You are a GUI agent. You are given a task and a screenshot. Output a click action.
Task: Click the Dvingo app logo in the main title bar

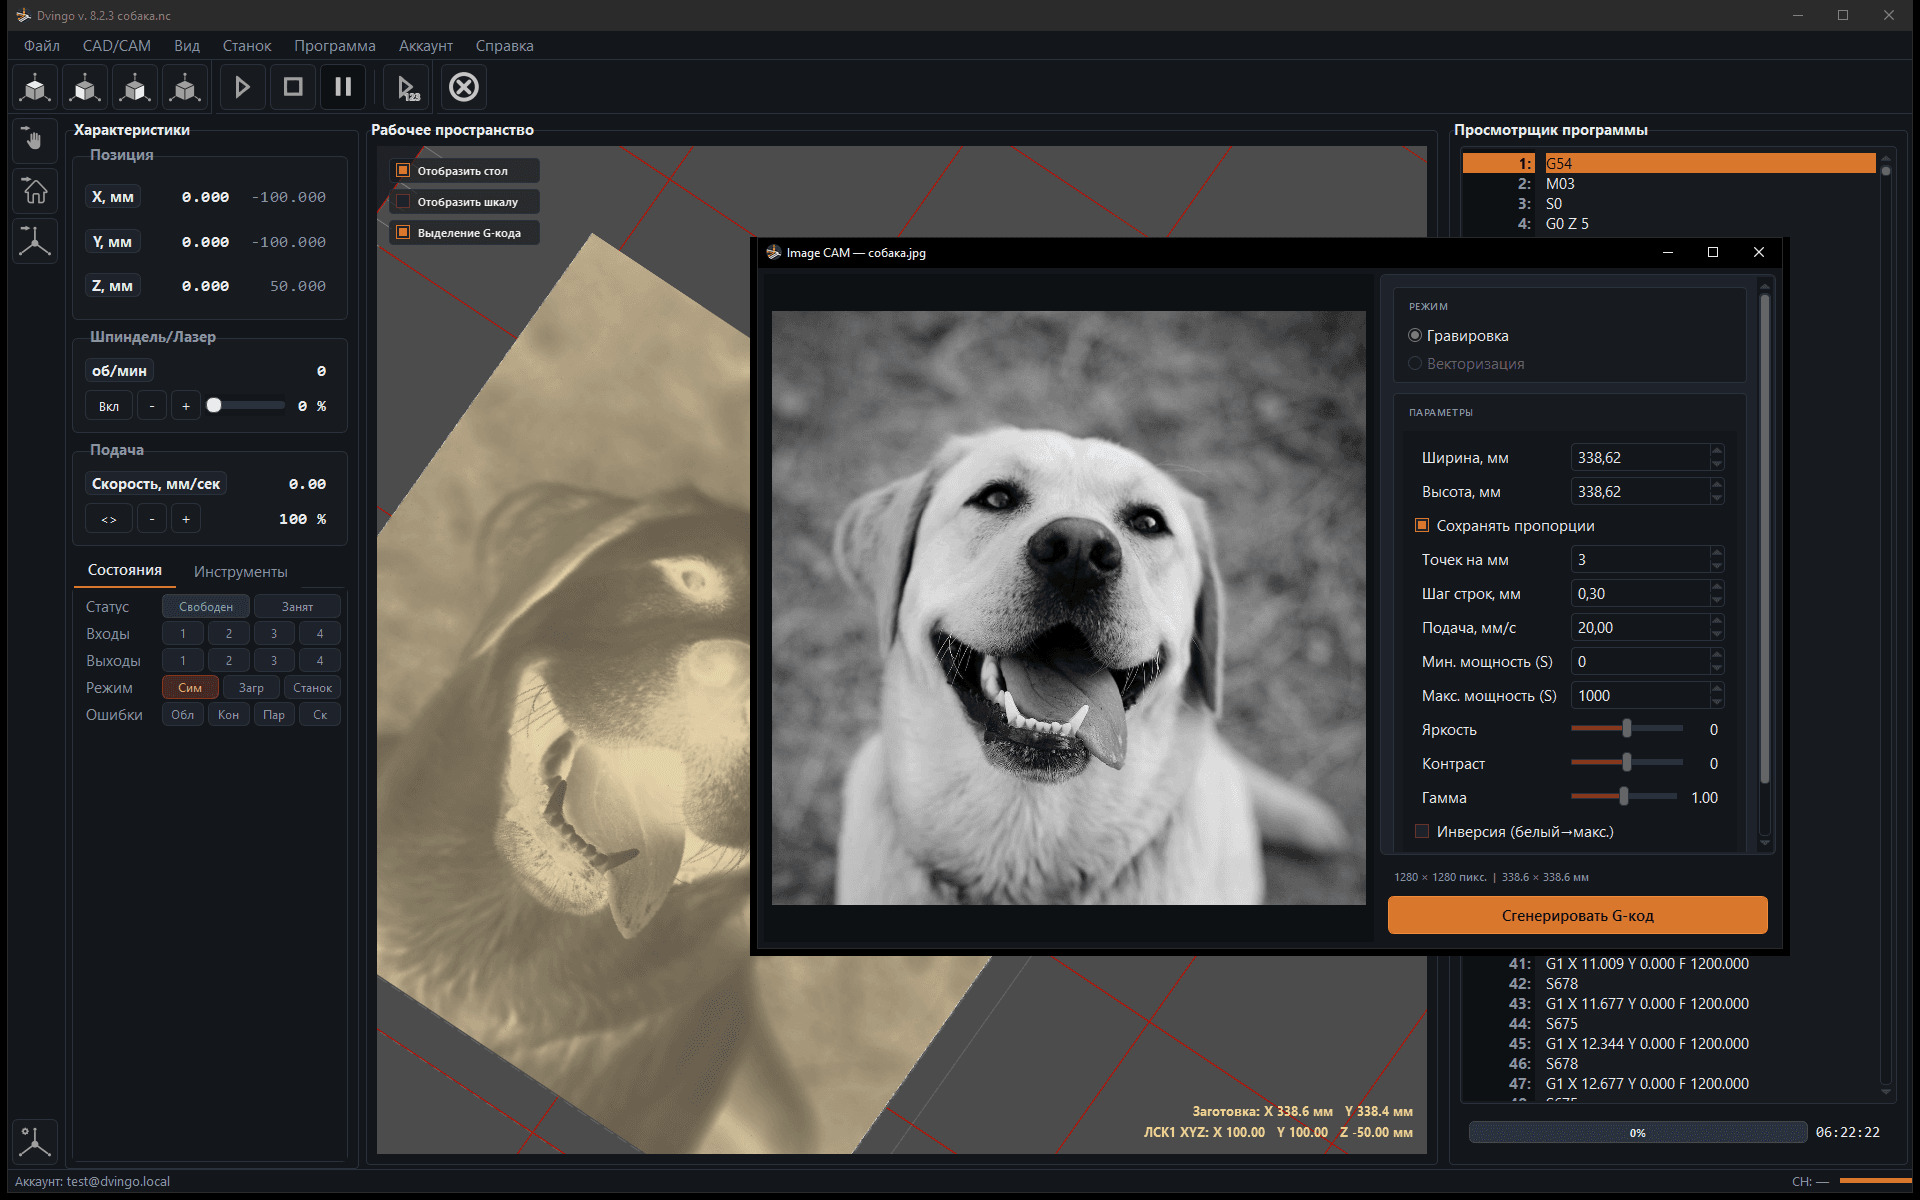(x=23, y=15)
